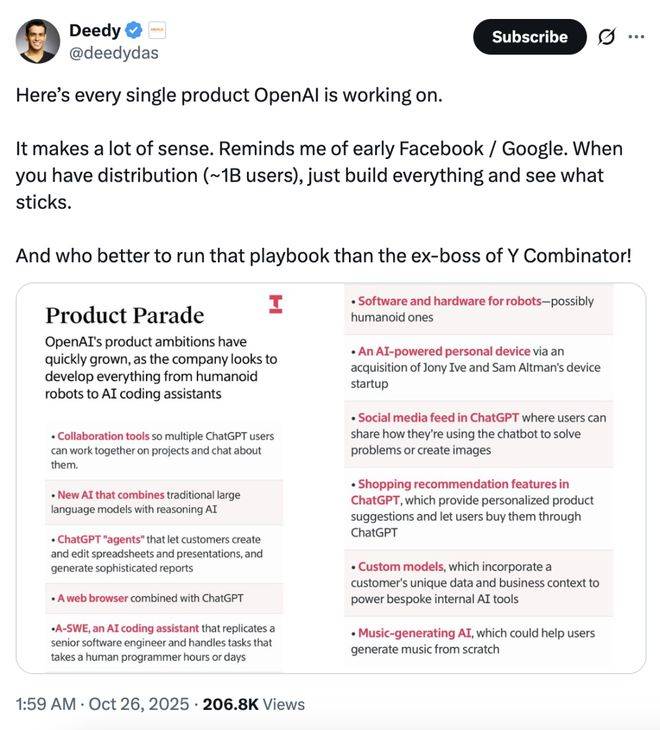Viewport: 660px width, 730px height.
Task: Open the three-dot more options menu
Action: pyautogui.click(x=636, y=37)
